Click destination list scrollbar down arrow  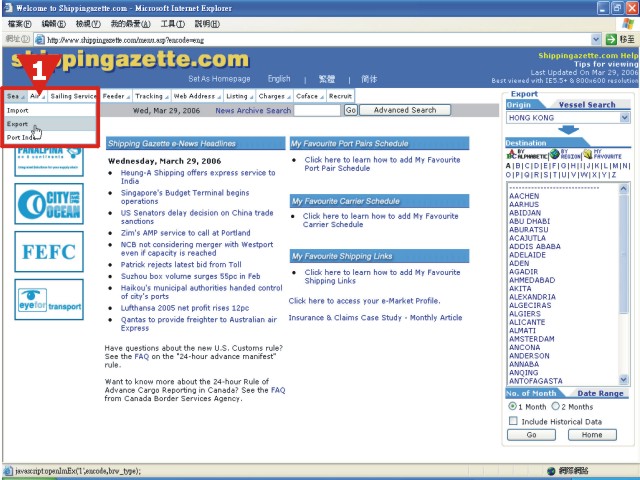(623, 379)
